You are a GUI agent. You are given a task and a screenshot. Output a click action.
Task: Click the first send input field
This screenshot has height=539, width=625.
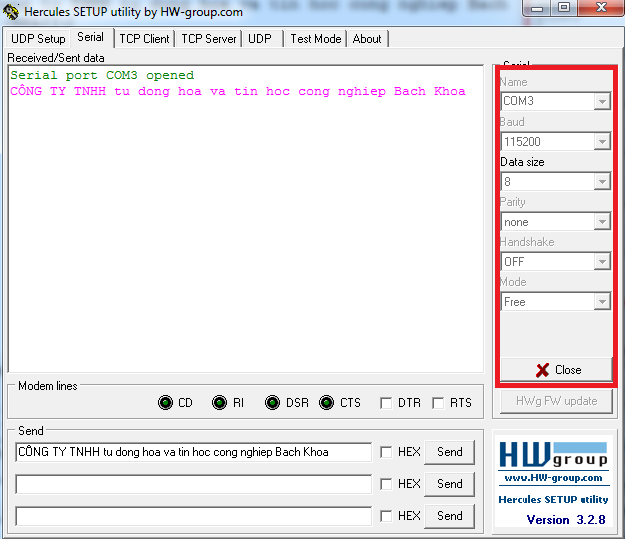pos(194,452)
